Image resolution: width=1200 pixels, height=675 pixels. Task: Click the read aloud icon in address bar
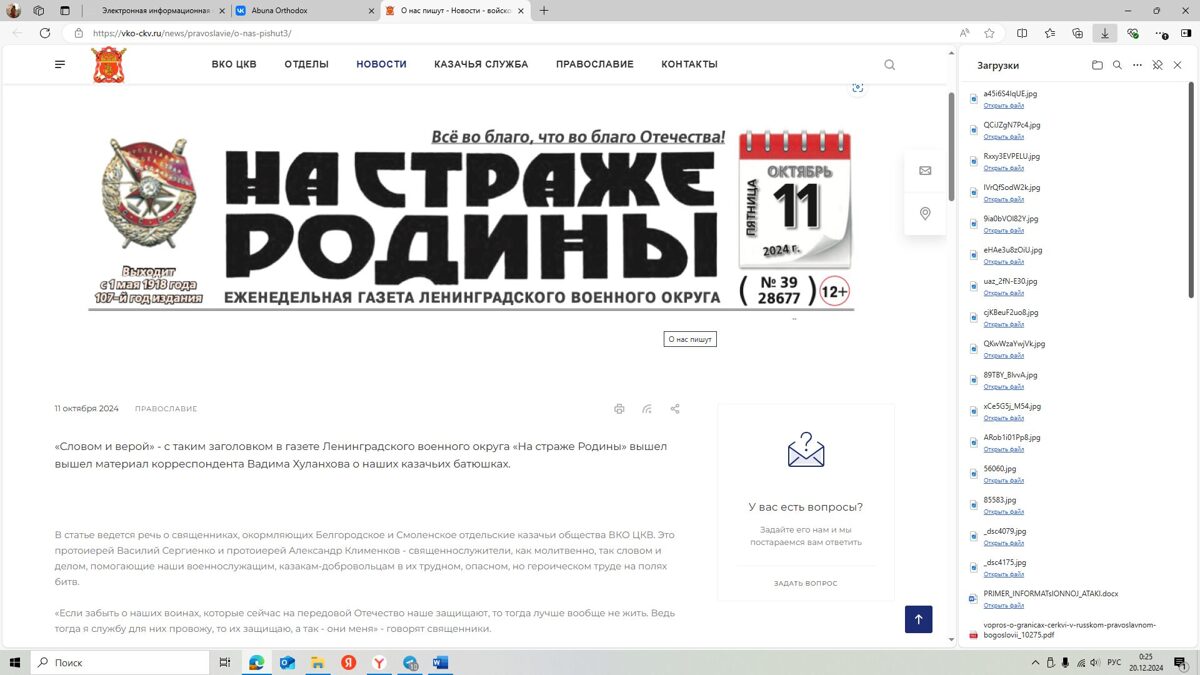coord(964,33)
